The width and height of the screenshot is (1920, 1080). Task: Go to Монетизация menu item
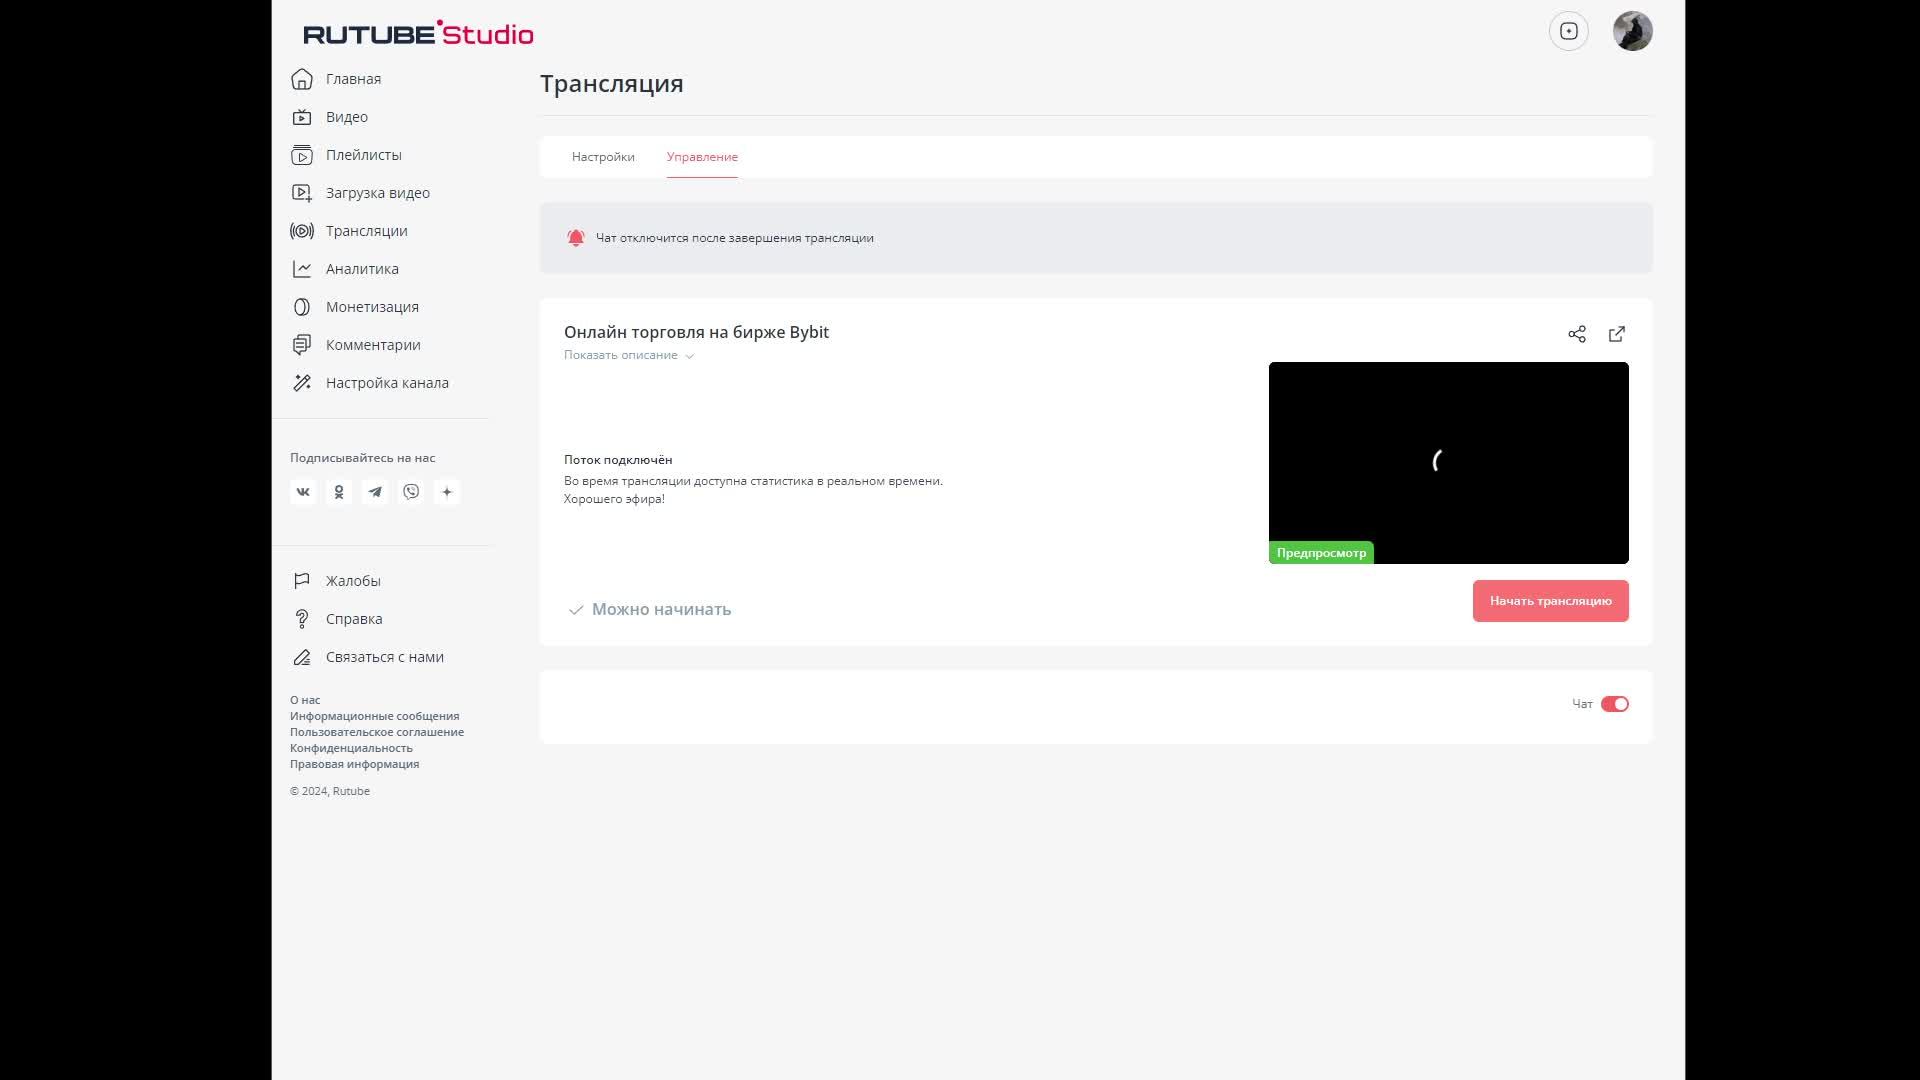372,307
